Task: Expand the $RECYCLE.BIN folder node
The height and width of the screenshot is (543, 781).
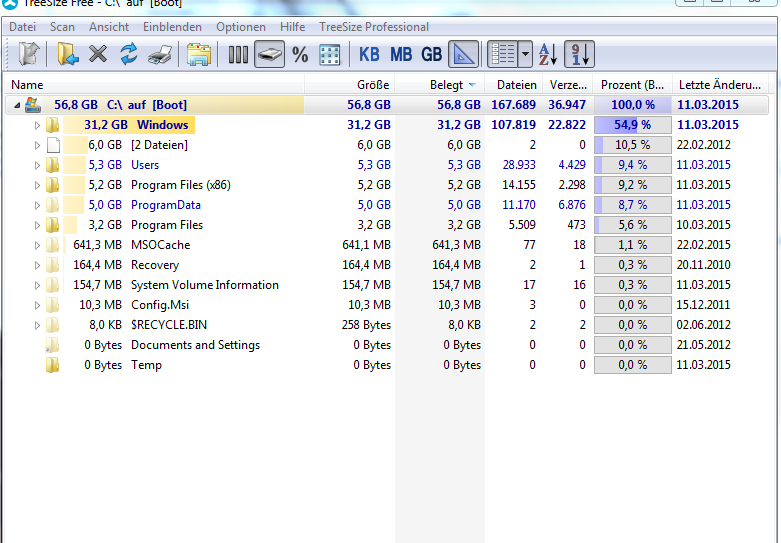Action: click(37, 325)
